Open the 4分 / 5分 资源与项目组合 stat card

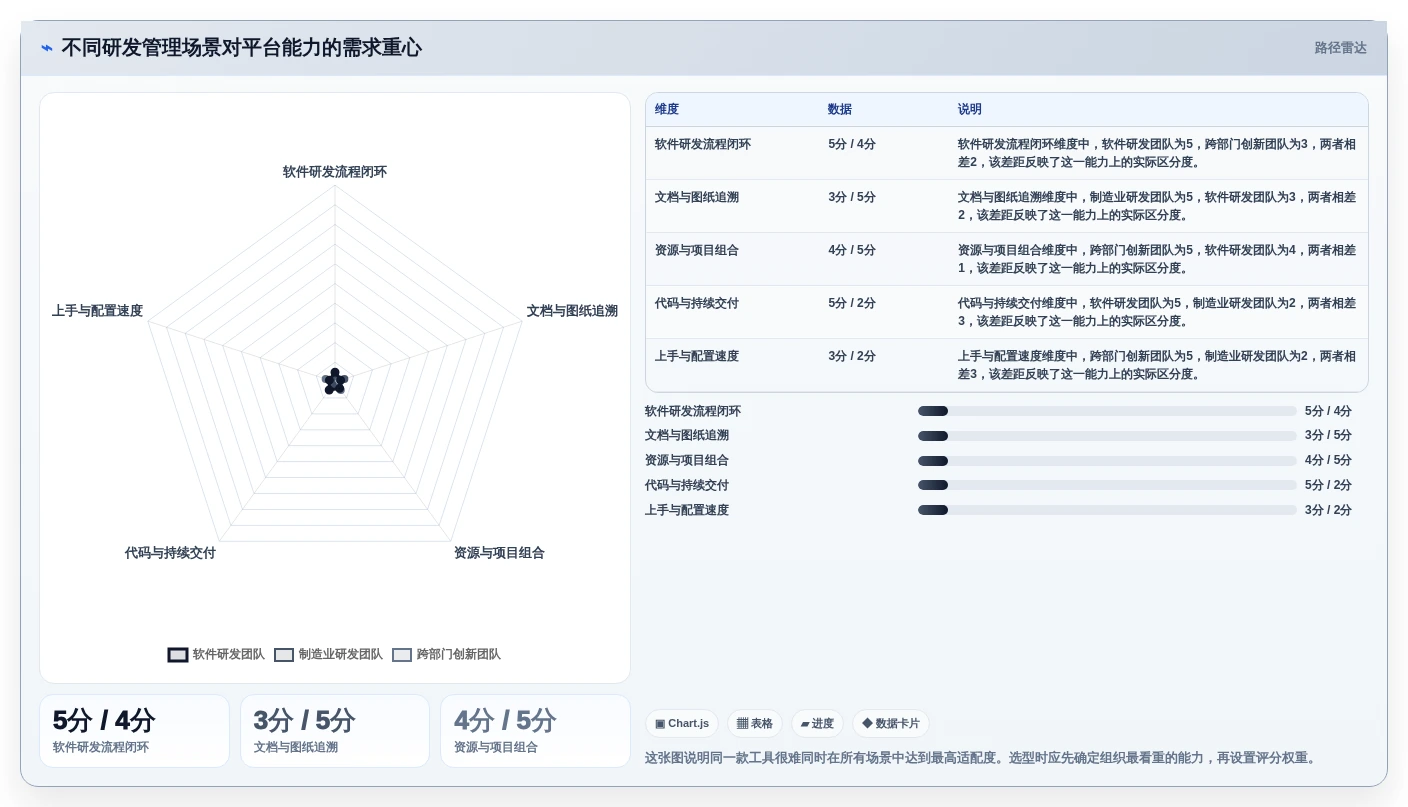pyautogui.click(x=535, y=731)
